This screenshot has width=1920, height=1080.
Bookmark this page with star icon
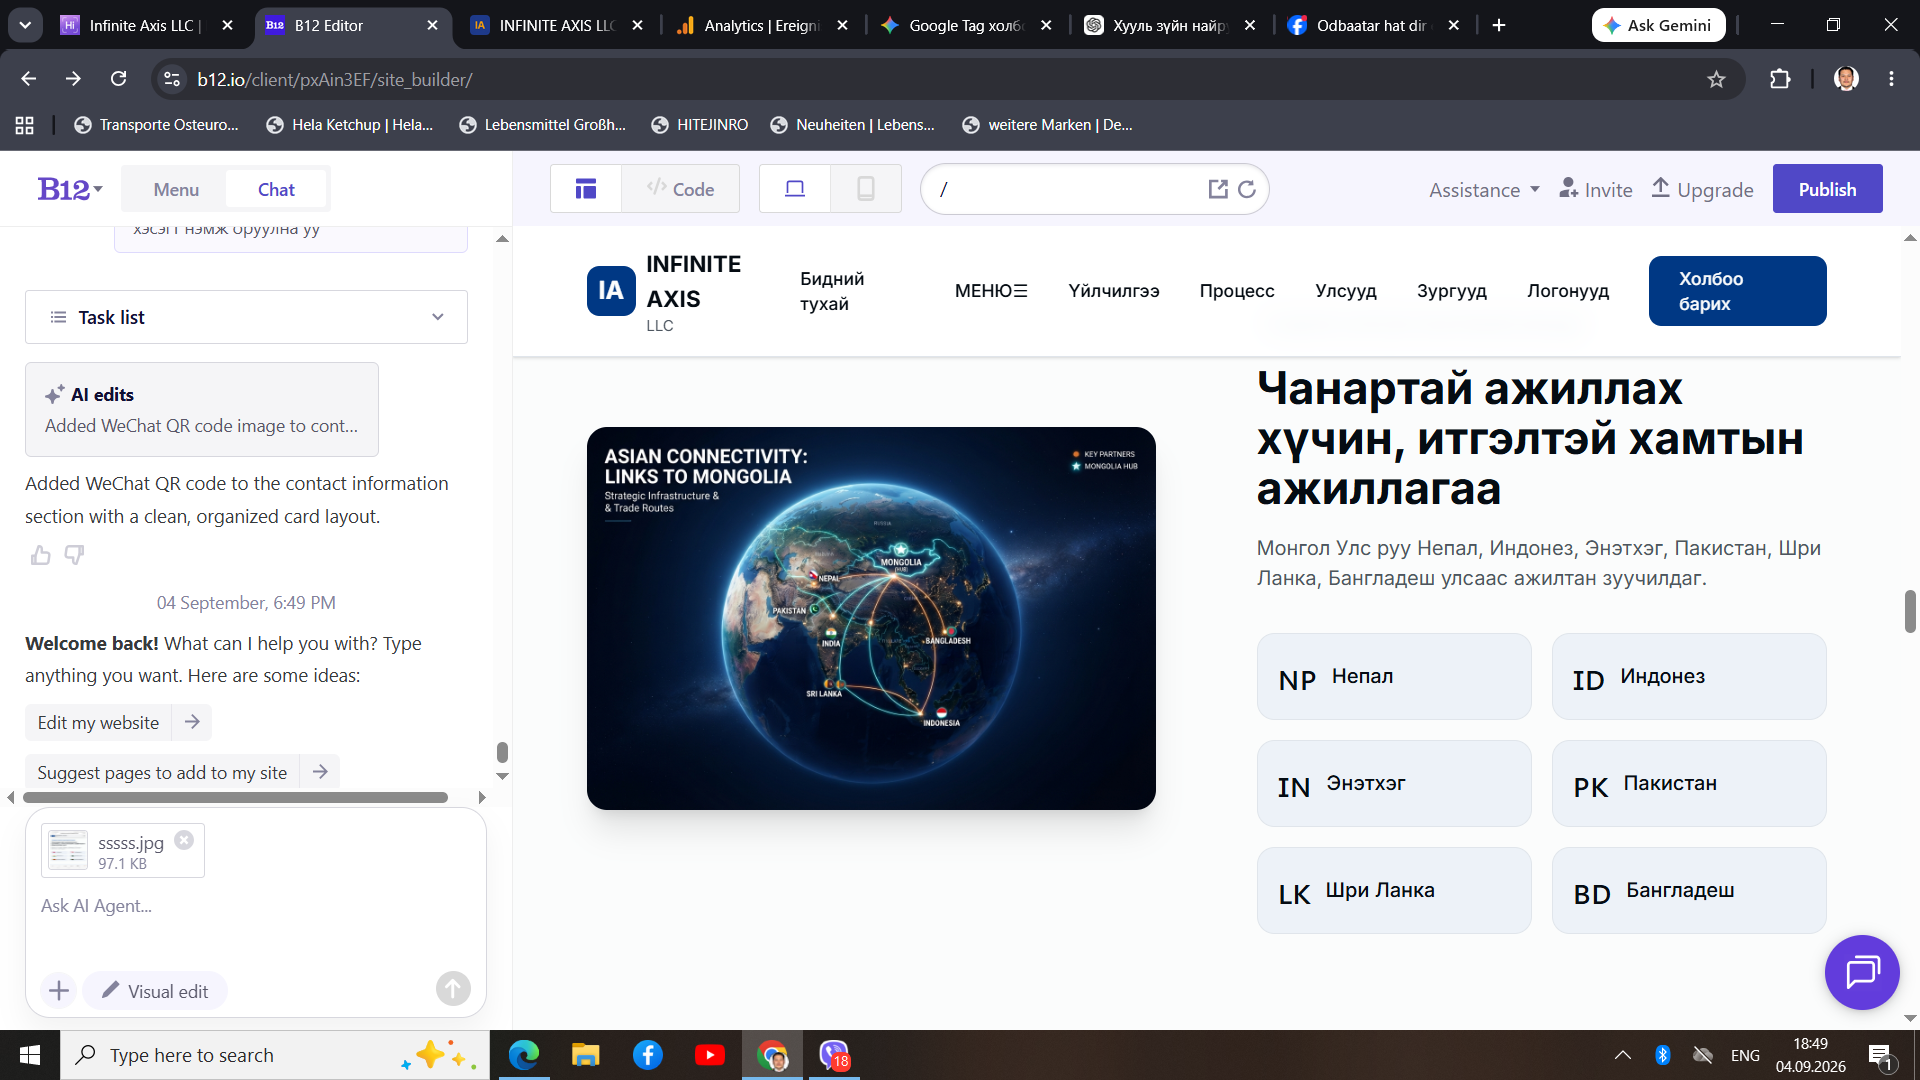1717,79
